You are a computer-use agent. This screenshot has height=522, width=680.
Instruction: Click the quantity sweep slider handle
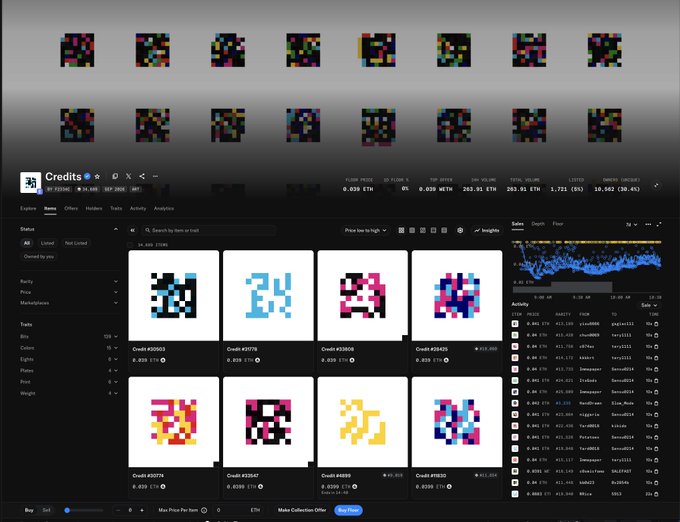tap(67, 510)
